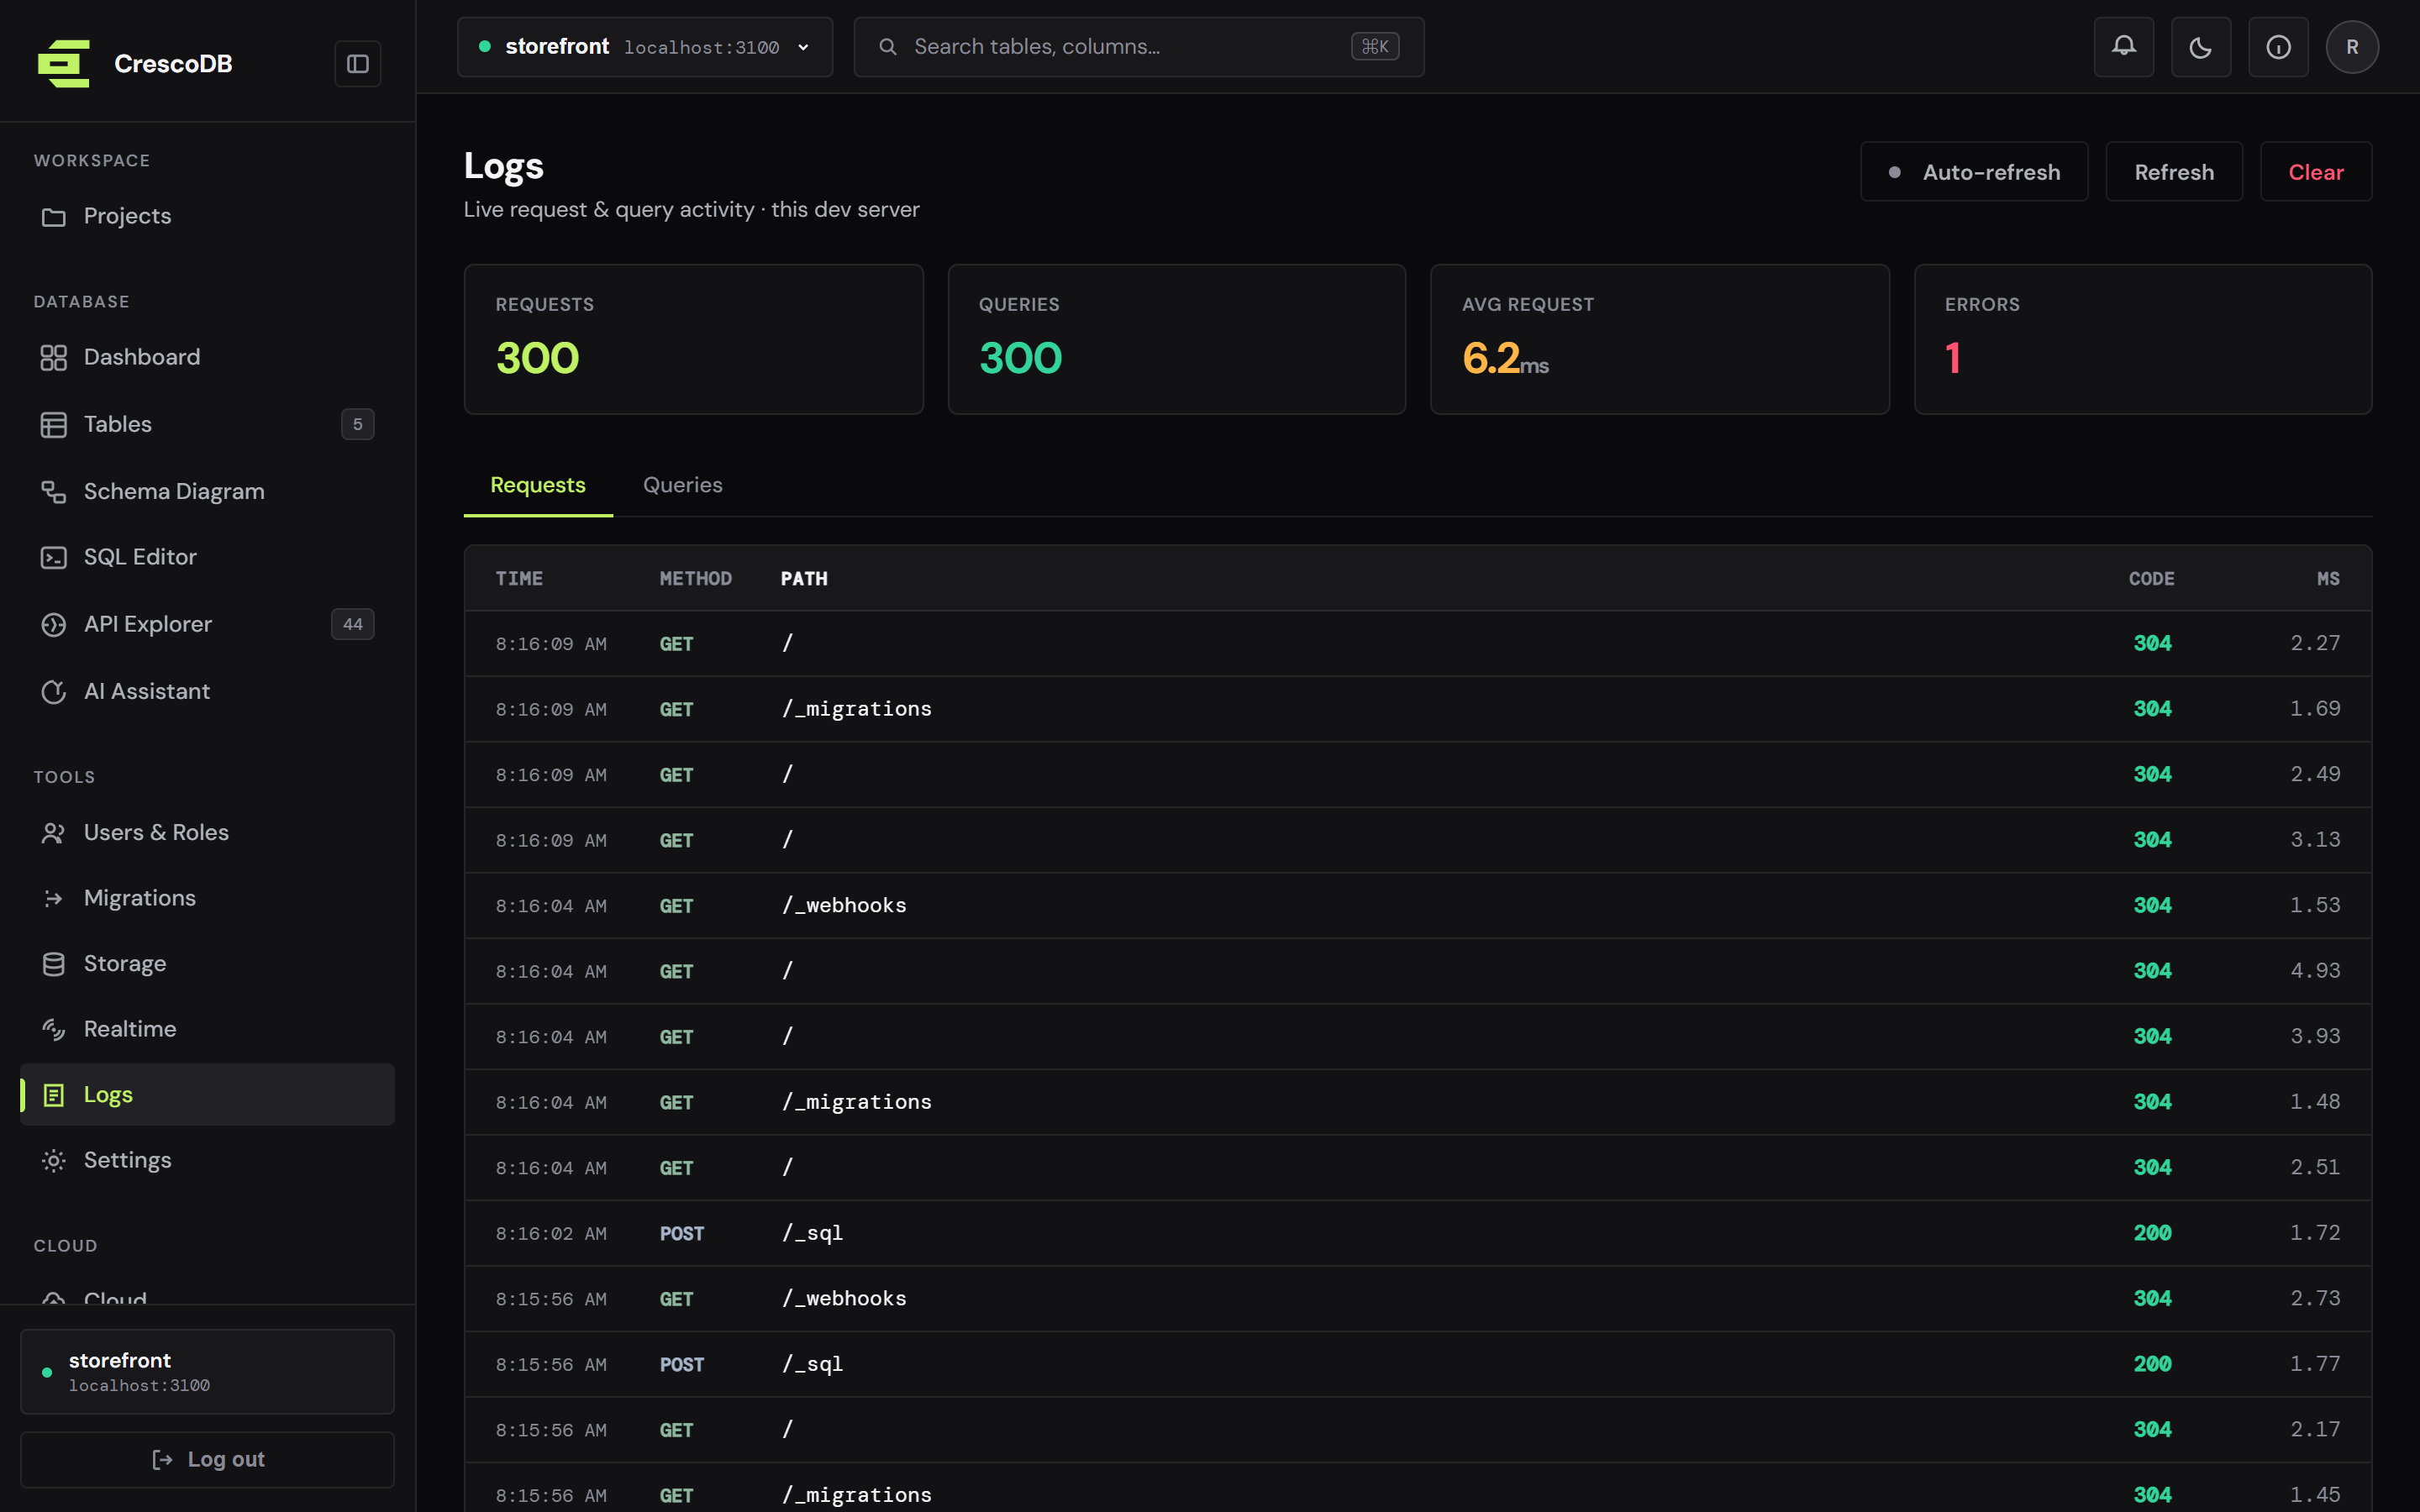2420x1512 pixels.
Task: Open Projects in the sidebar
Action: click(x=207, y=216)
